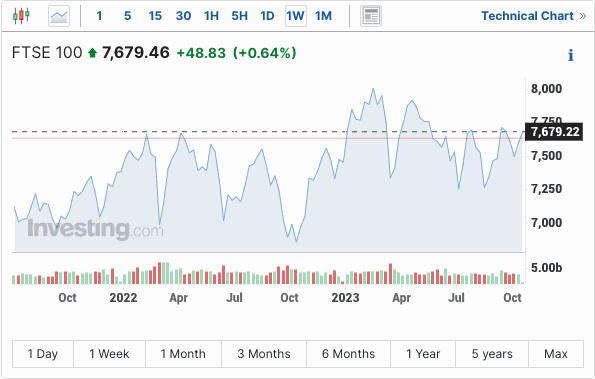The image size is (595, 379).
Task: Open the Technical Chart link
Action: click(527, 16)
